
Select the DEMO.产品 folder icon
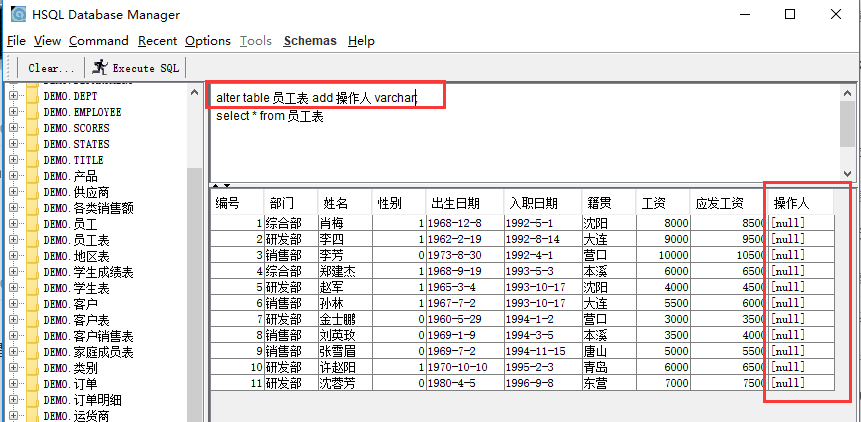click(33, 176)
